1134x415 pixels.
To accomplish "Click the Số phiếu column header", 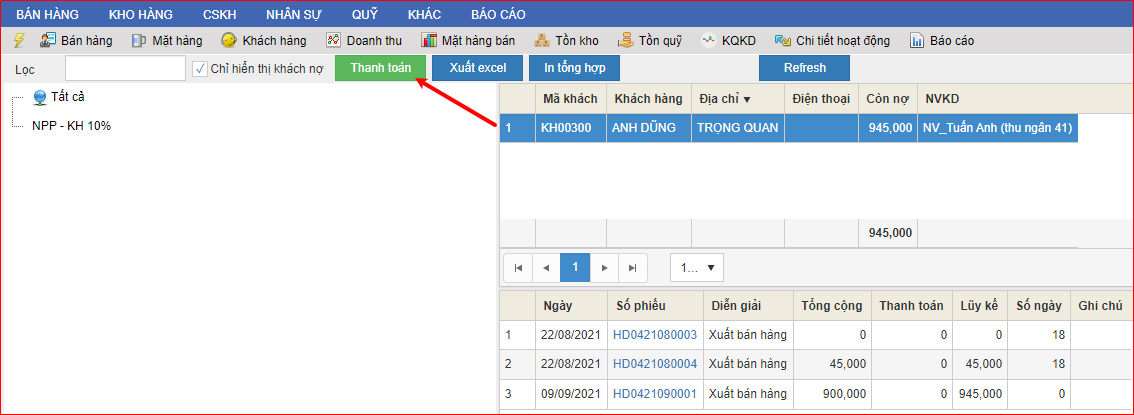I will 655,306.
